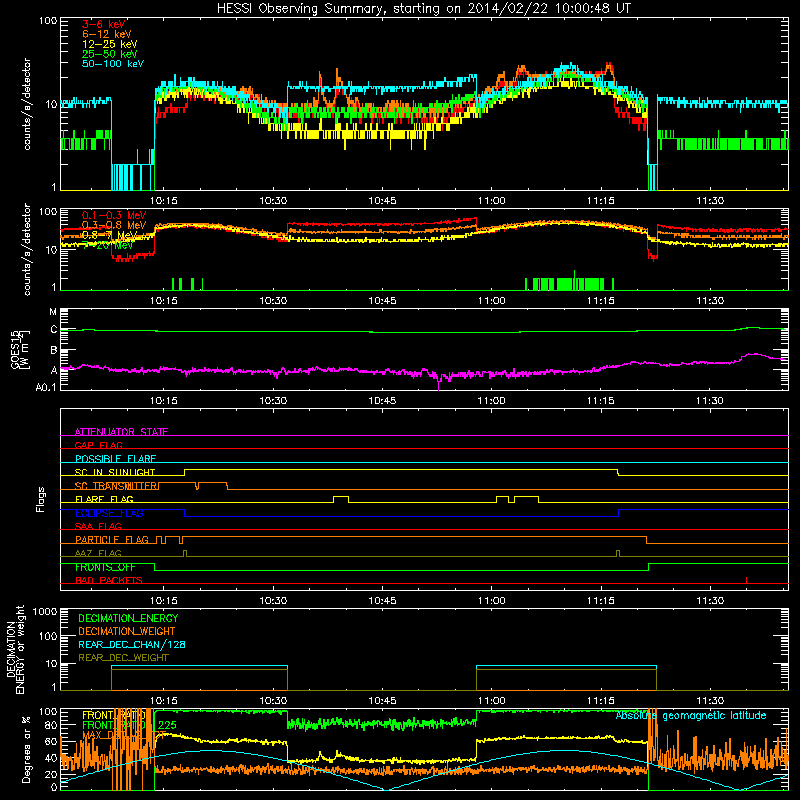Click the 11:00 tick under the top plot
The height and width of the screenshot is (800, 800).
point(491,200)
